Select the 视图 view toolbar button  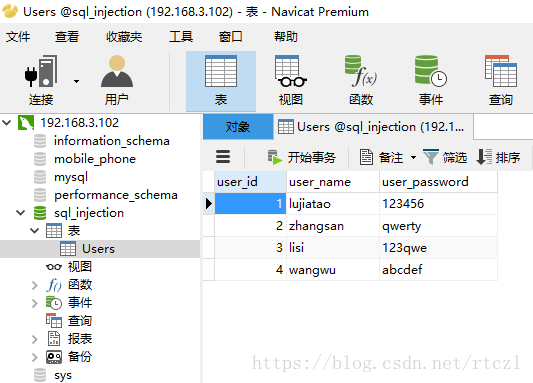pyautogui.click(x=291, y=81)
